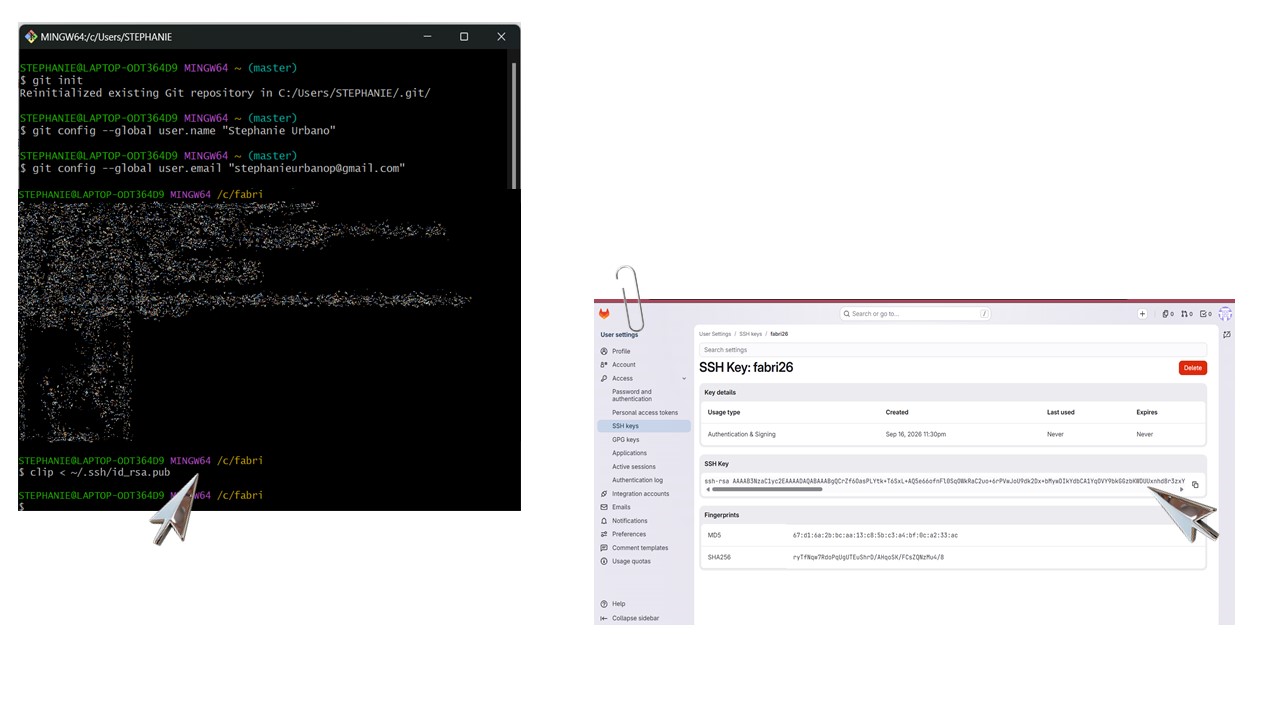Open Usage quotas in sidebar
1280x720 pixels.
pos(631,561)
